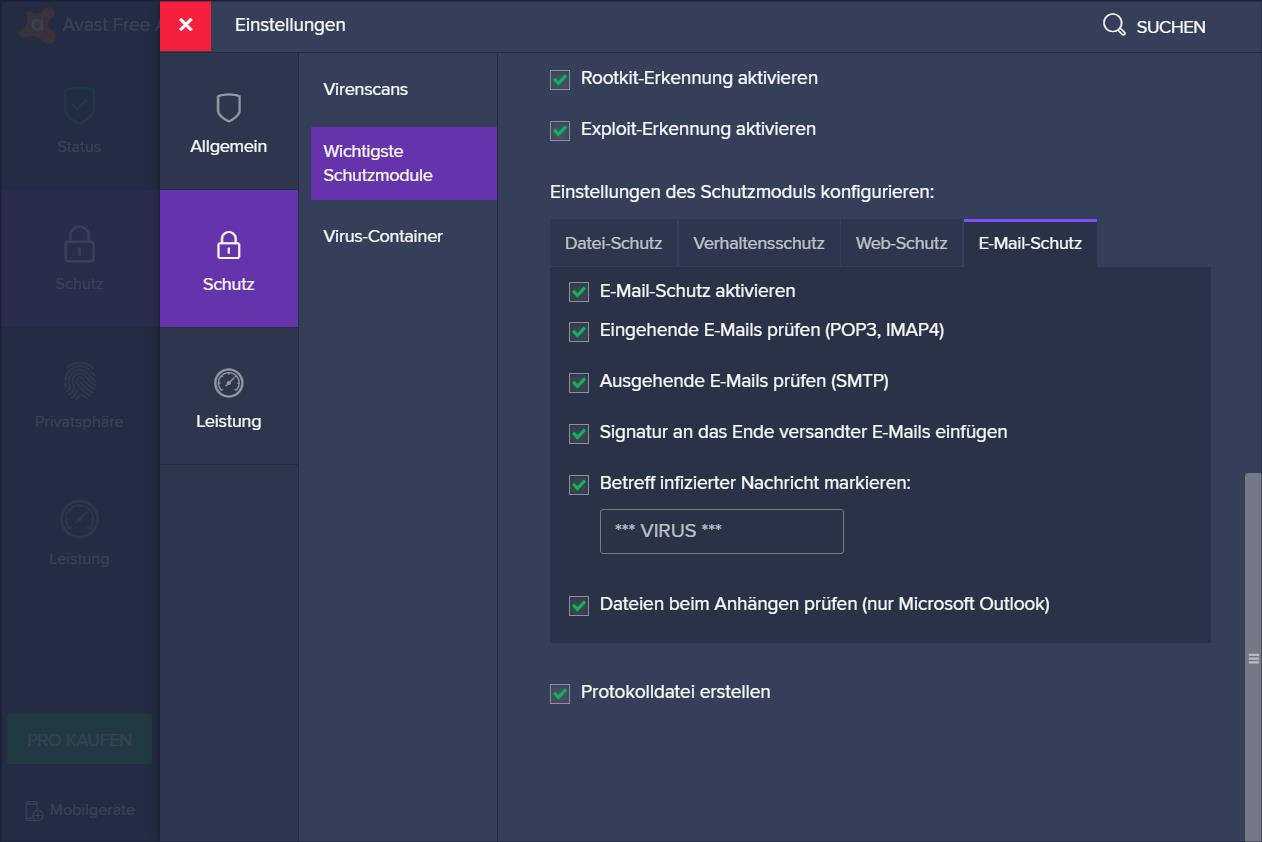Click the 'Einstellungen des Schutzmoduls konfigurieren' label

pos(742,192)
